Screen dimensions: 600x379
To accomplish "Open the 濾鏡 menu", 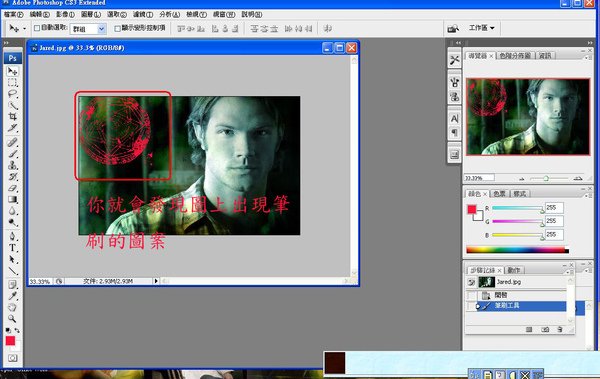I will coord(143,15).
